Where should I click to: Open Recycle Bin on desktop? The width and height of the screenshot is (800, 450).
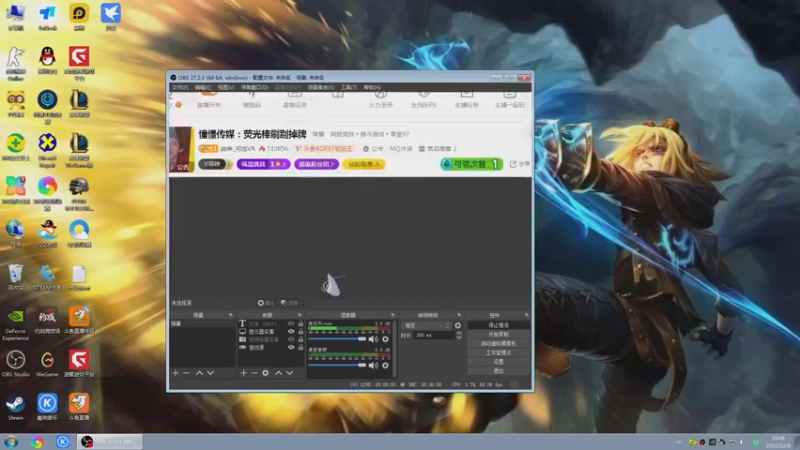tap(15, 277)
